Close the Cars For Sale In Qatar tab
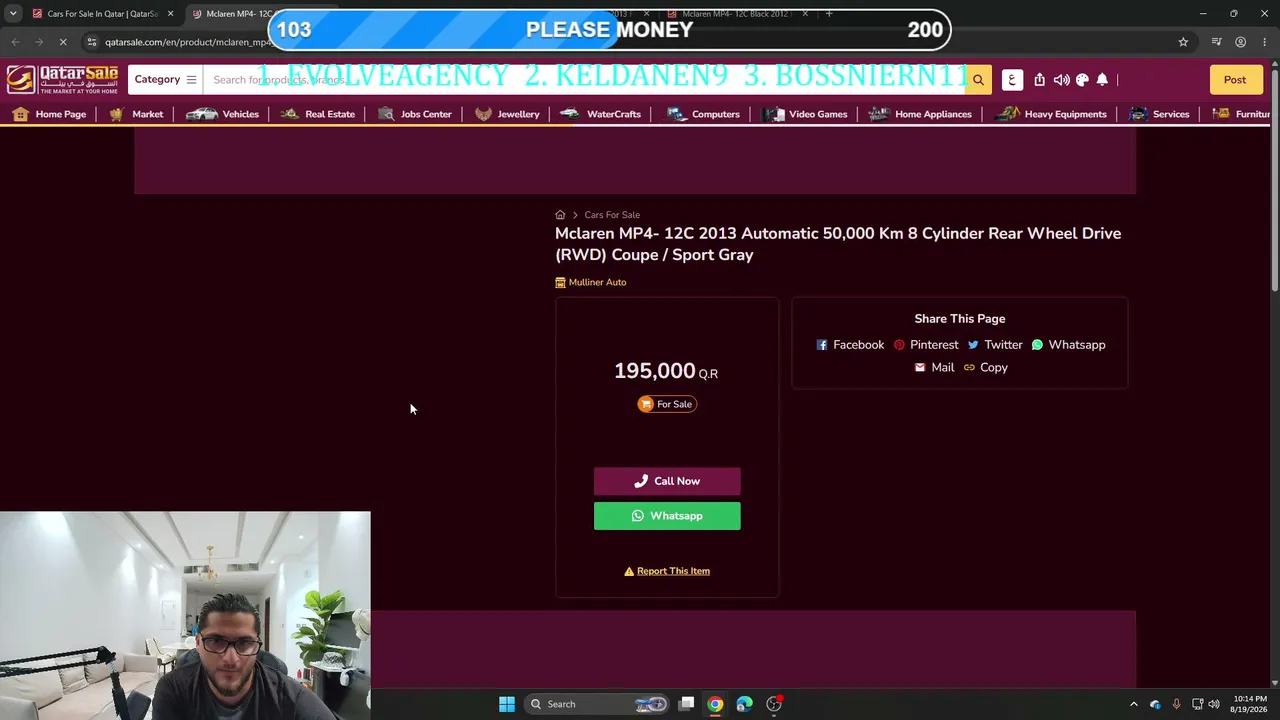 170,14
